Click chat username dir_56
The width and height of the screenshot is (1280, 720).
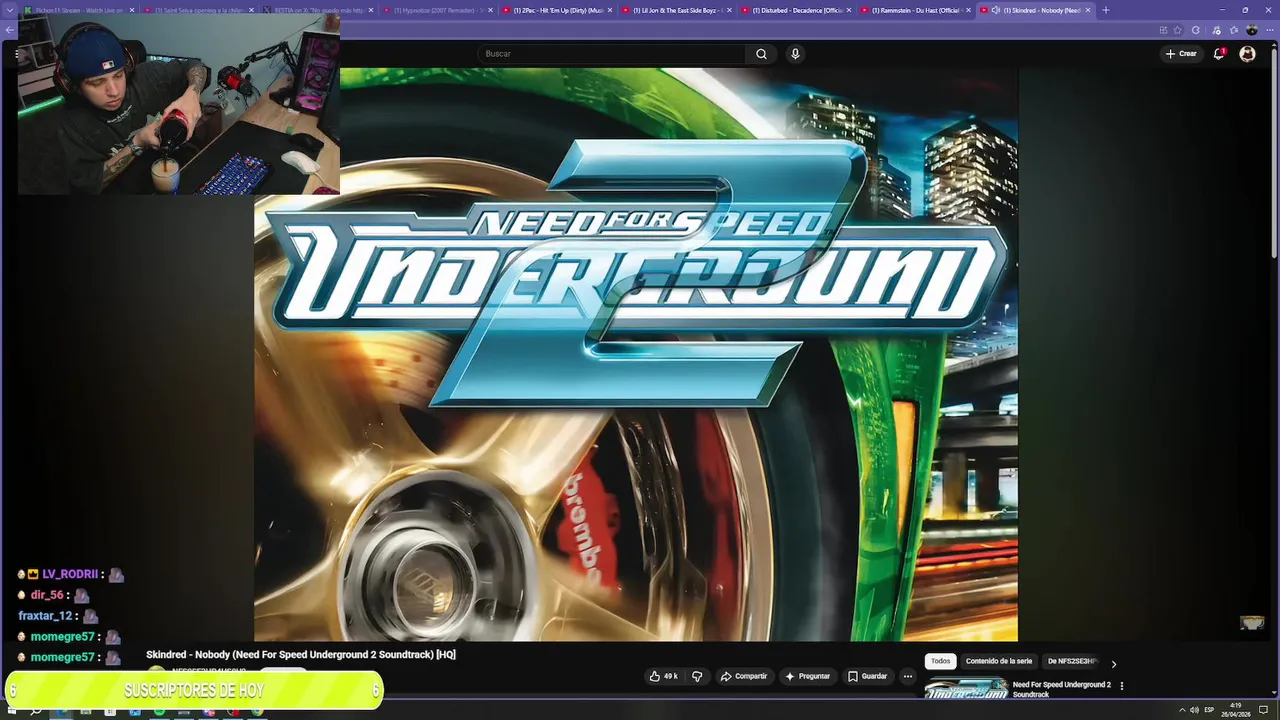[x=47, y=595]
